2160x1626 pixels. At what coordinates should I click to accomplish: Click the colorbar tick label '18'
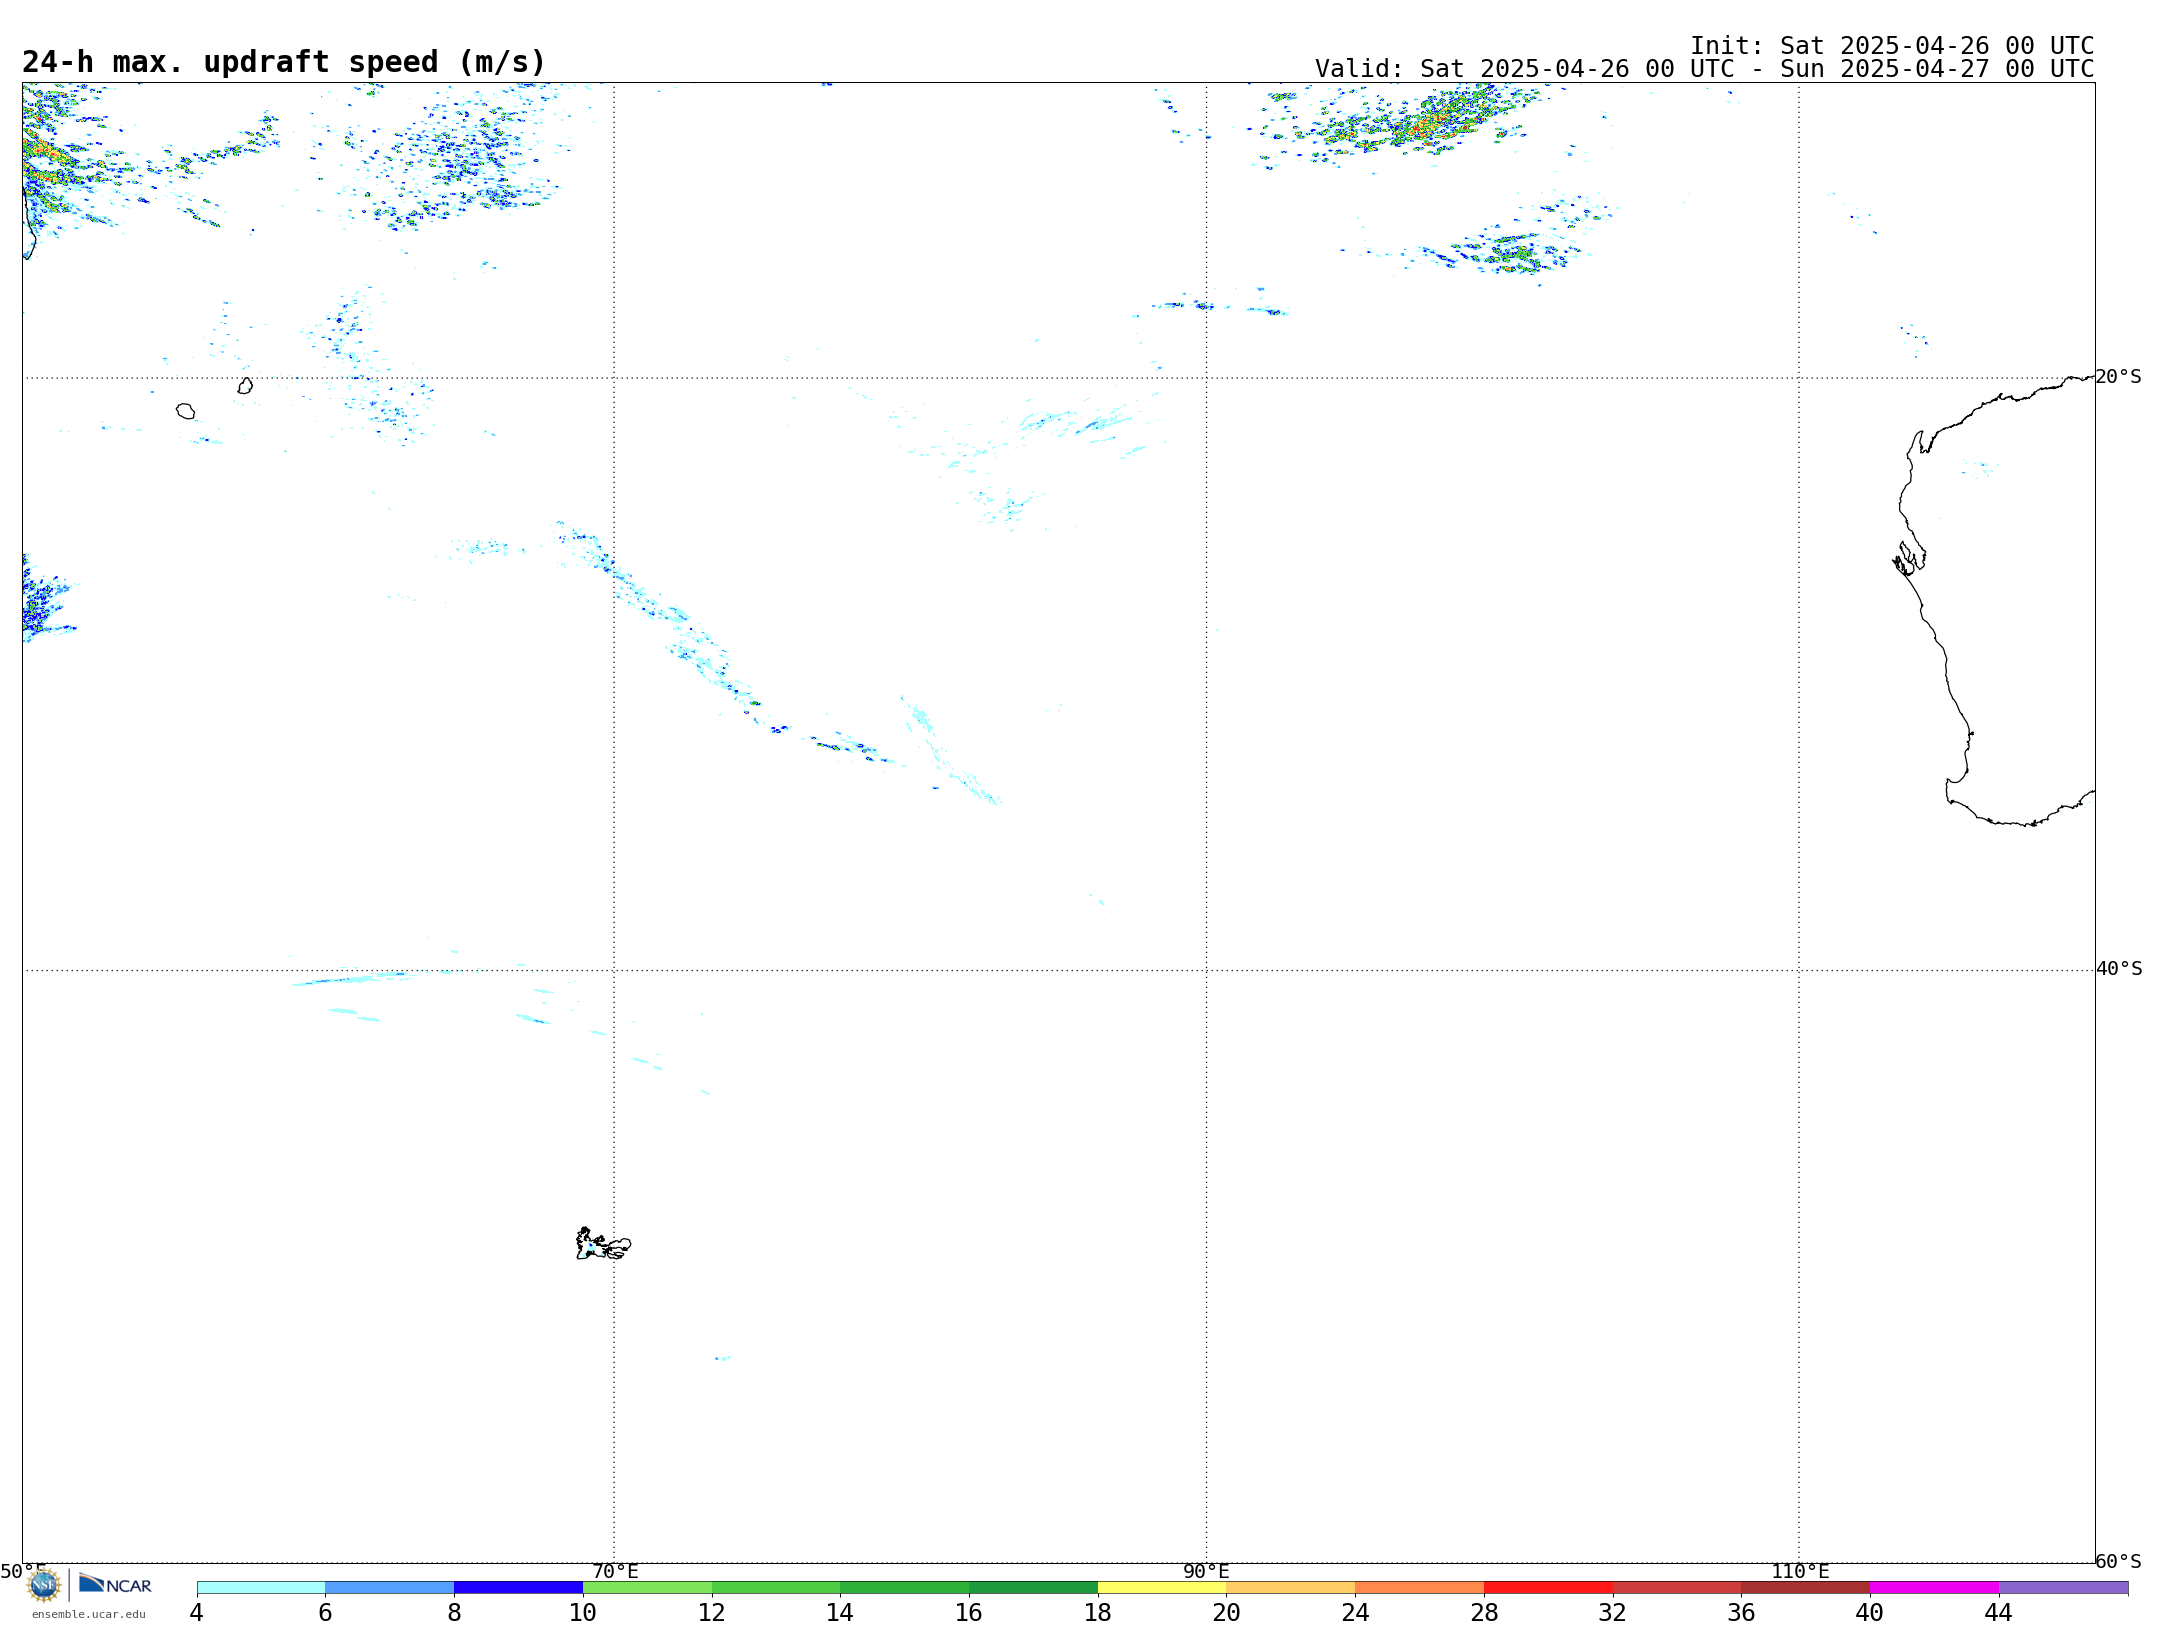1097,1612
